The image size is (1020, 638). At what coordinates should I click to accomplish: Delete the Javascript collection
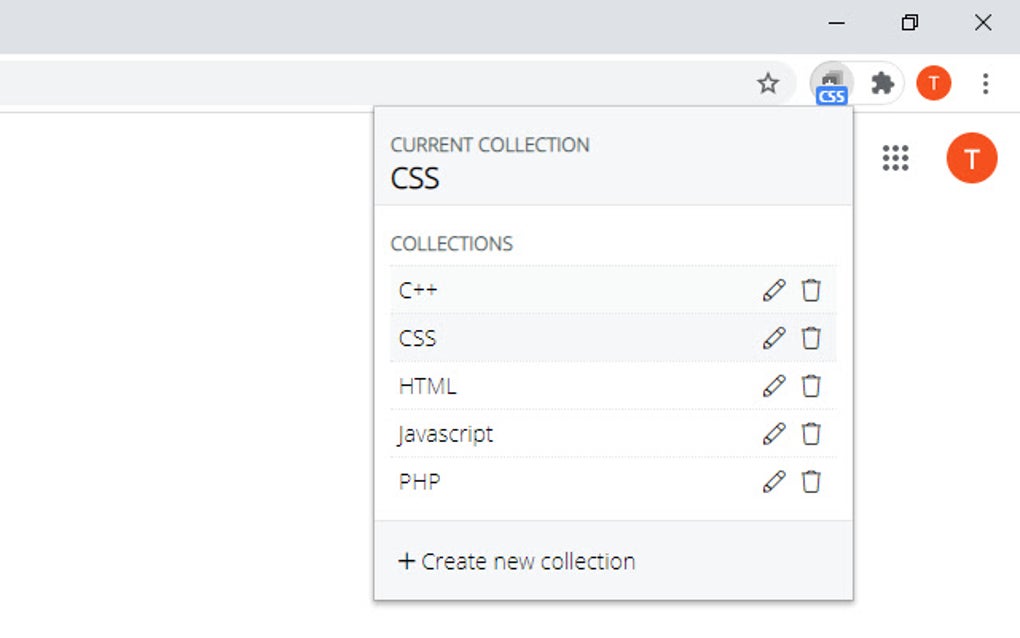pyautogui.click(x=811, y=434)
